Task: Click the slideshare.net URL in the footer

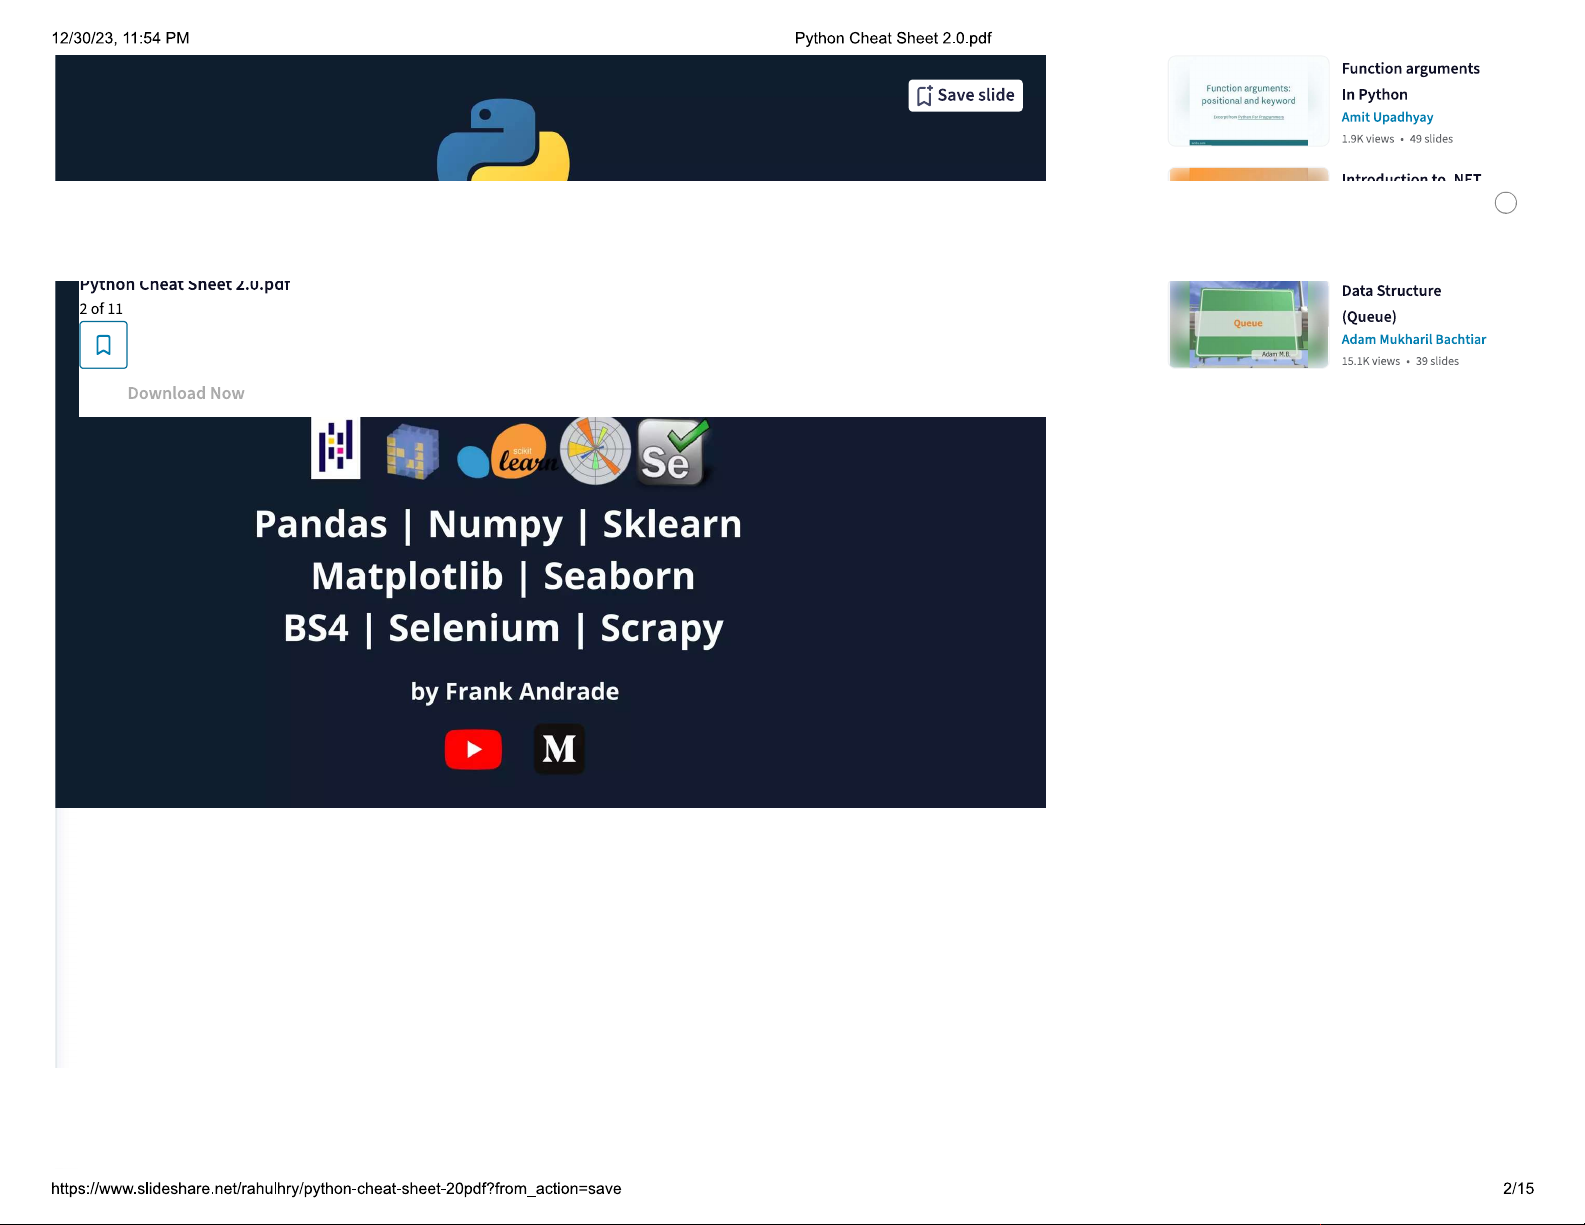Action: coord(336,1188)
